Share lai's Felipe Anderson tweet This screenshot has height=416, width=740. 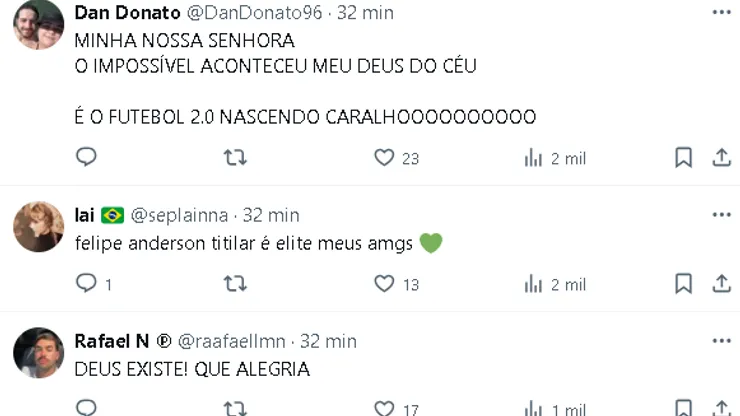click(721, 284)
